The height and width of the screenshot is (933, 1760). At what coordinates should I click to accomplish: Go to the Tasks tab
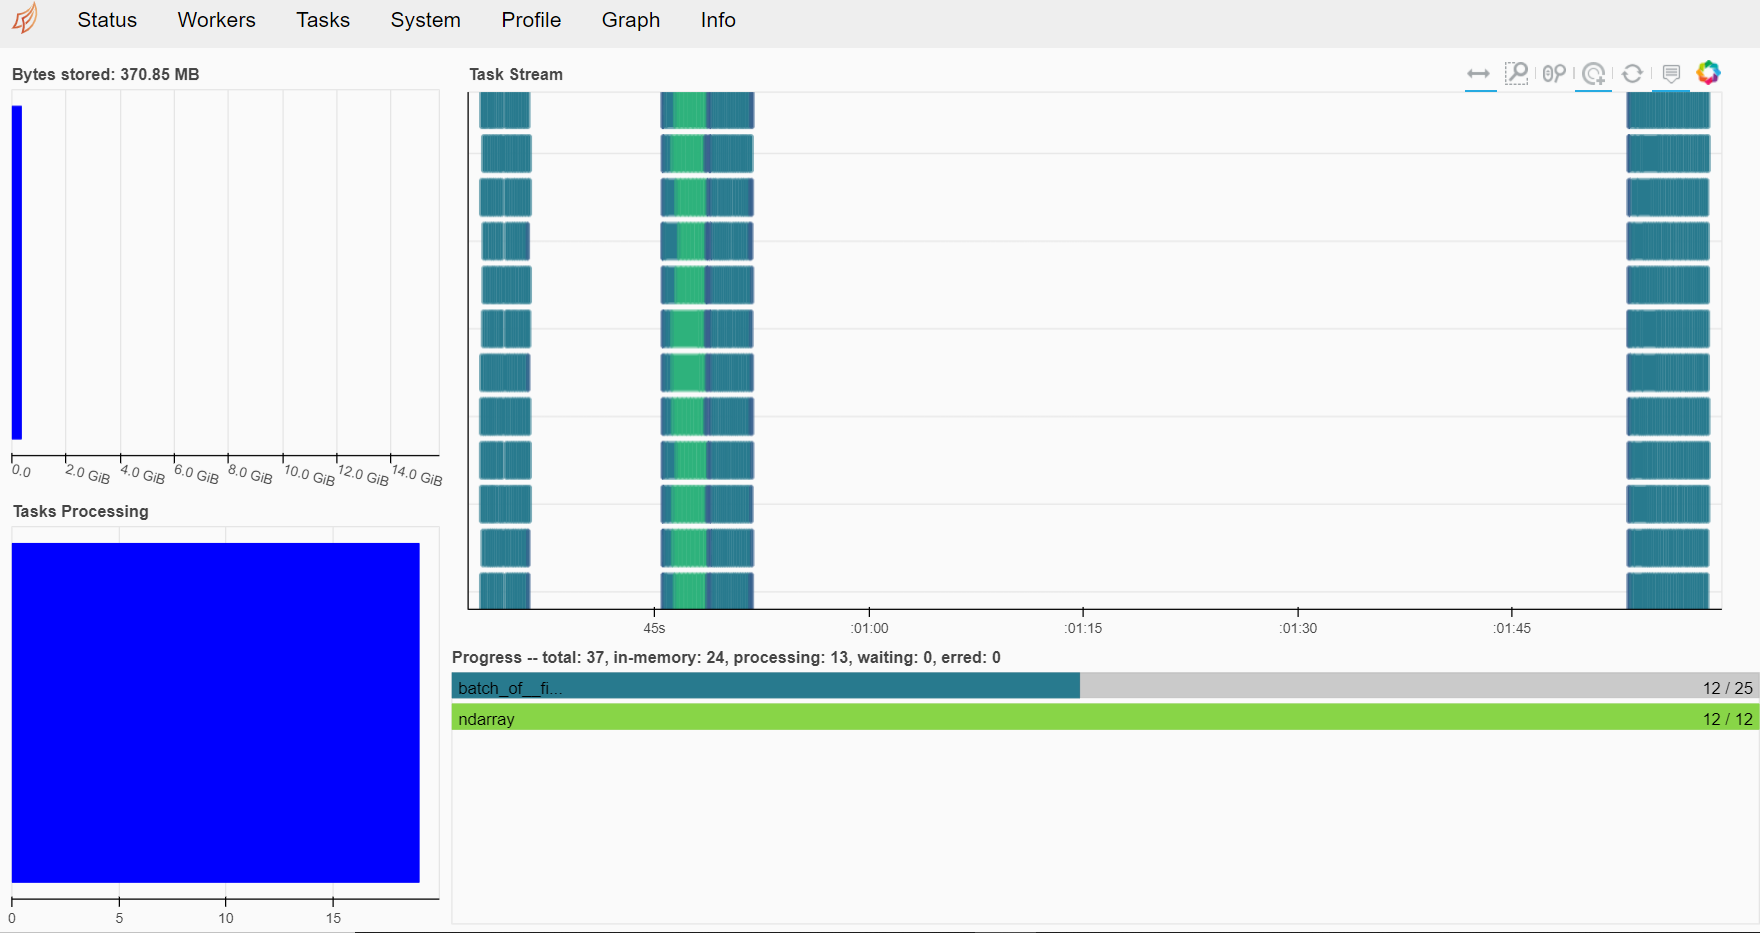tap(323, 20)
